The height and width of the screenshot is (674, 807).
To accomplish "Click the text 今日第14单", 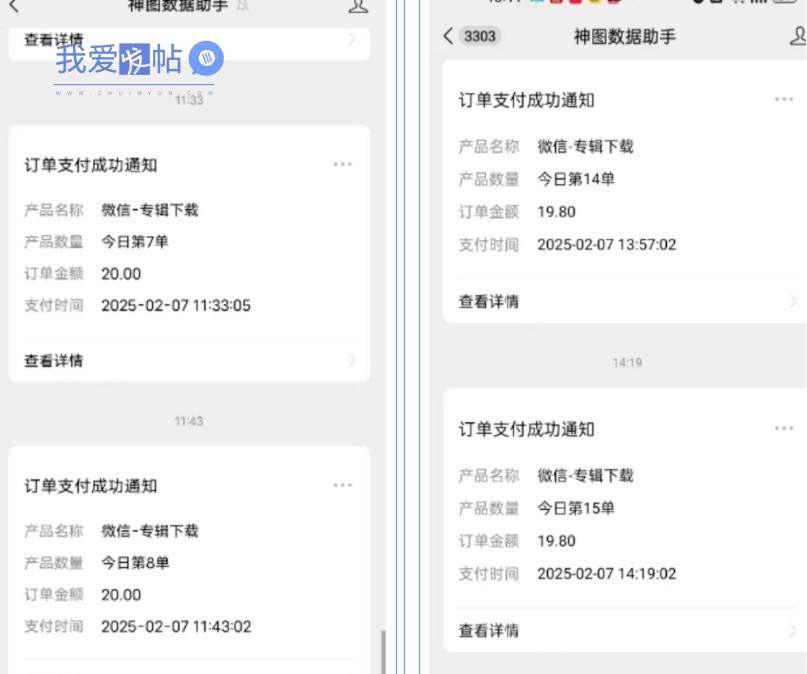I will click(576, 179).
